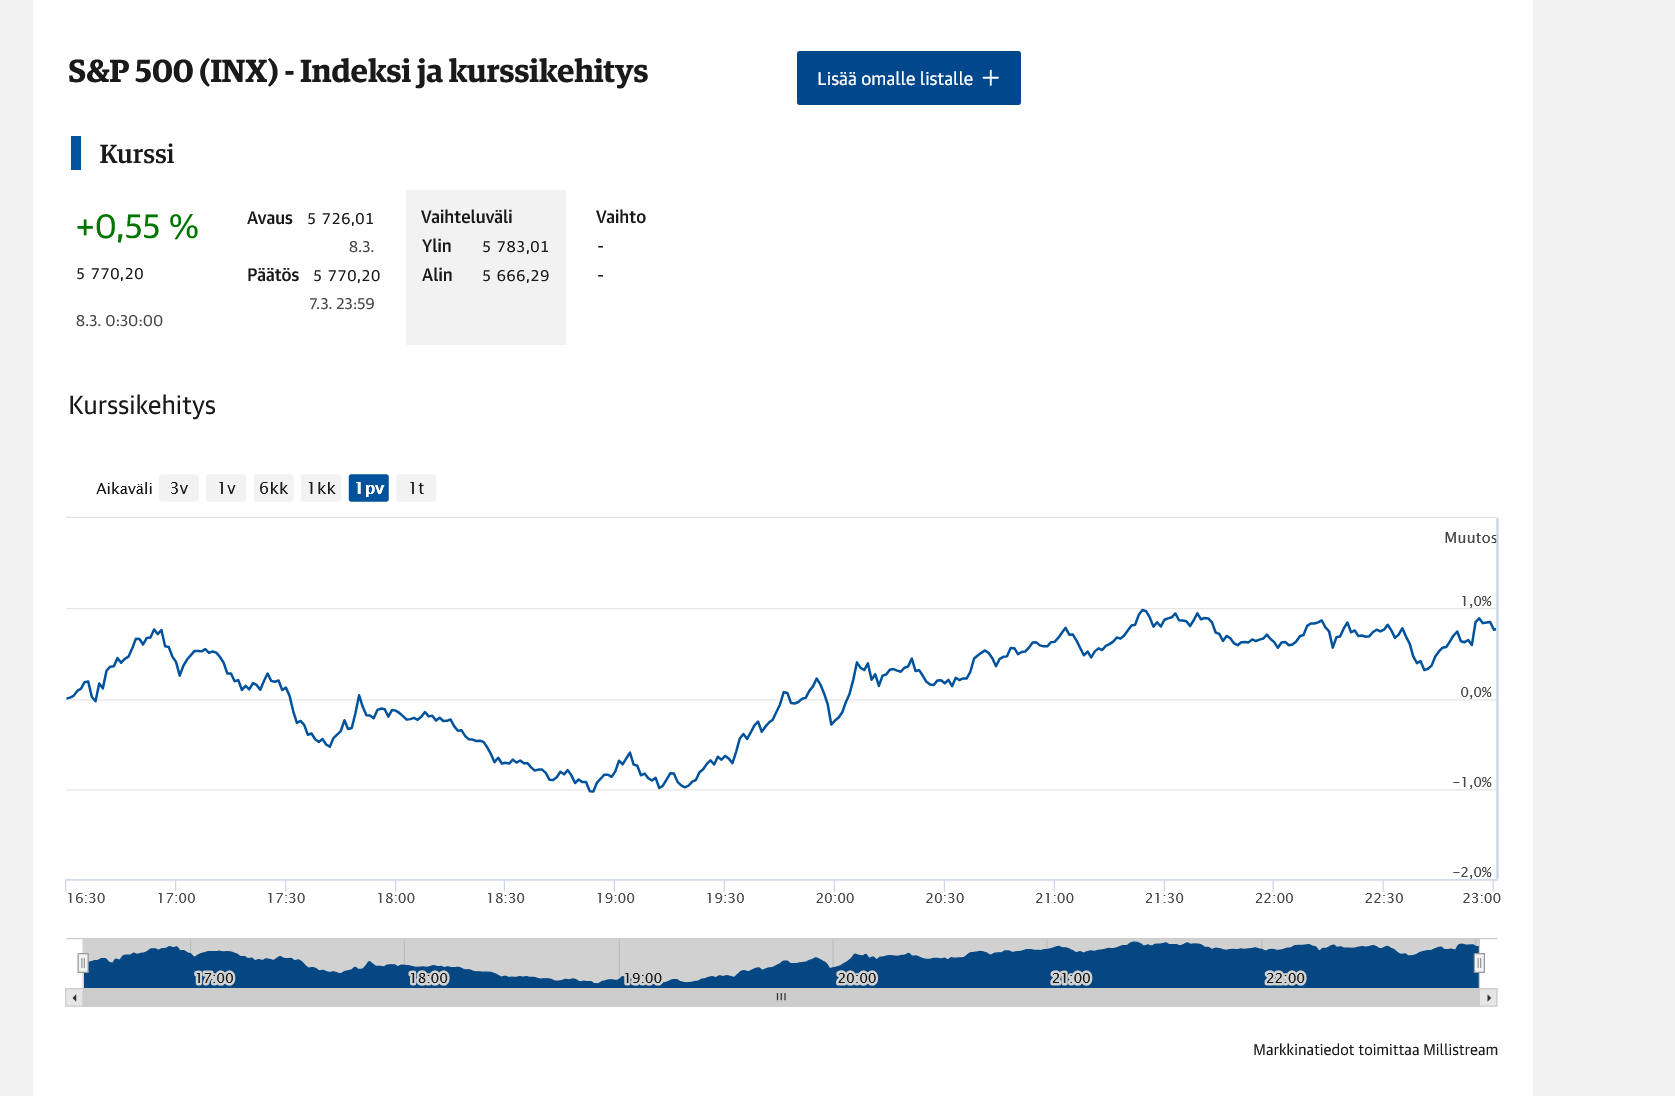This screenshot has height=1096, width=1675.
Task: Select the active 1pv range button
Action: pos(369,488)
